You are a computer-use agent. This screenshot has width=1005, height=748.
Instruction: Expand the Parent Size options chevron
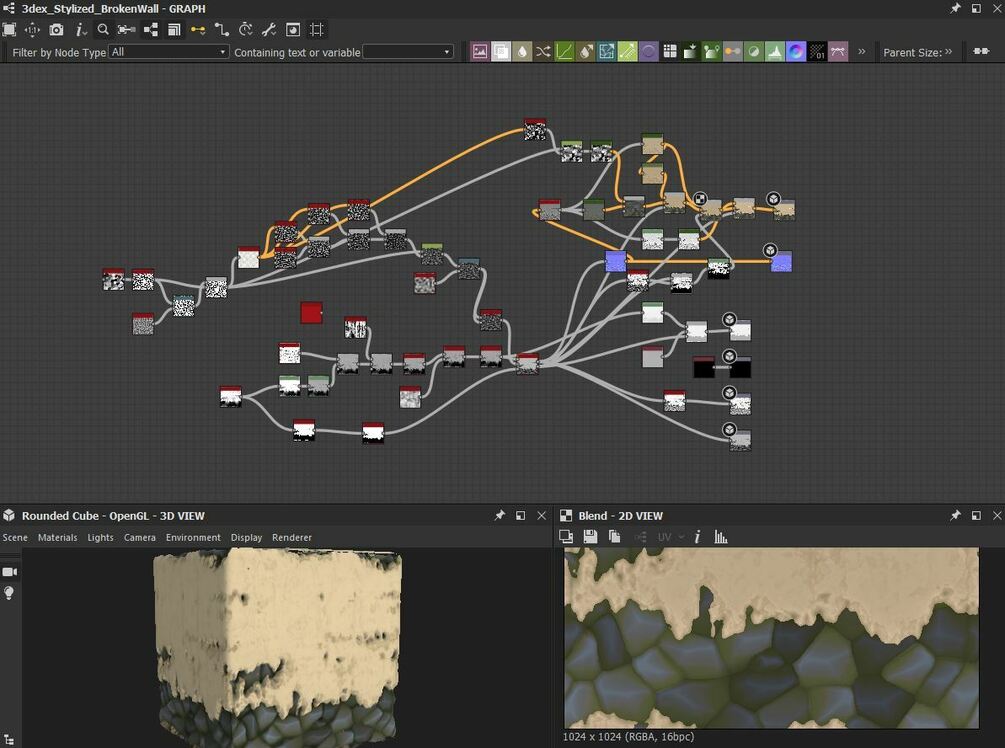click(949, 52)
